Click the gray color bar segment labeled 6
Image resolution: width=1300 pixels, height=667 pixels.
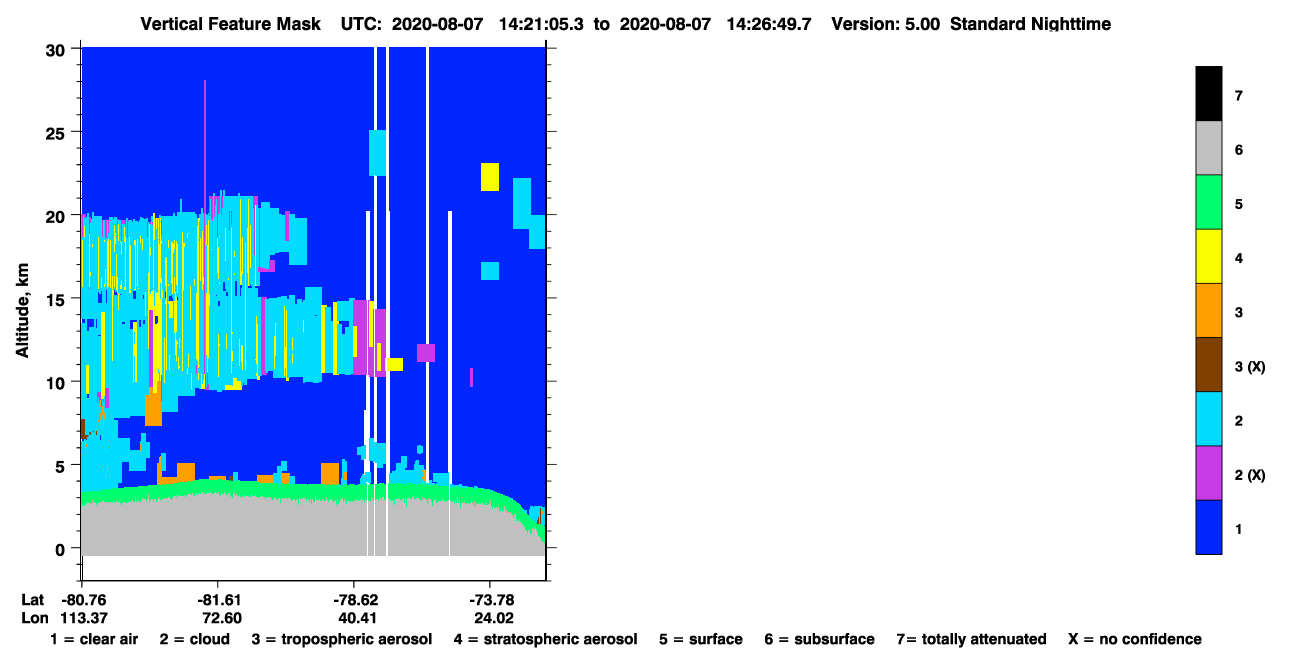1208,148
